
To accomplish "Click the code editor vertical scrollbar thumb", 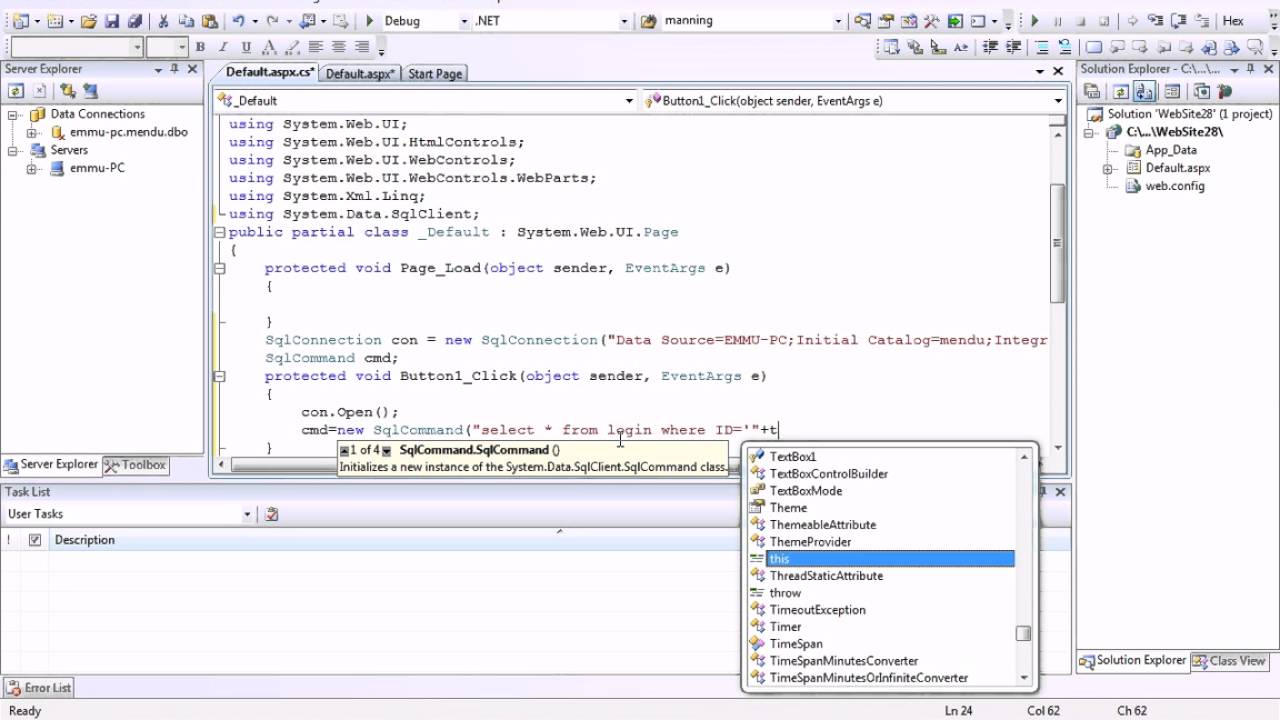I will (x=1058, y=244).
